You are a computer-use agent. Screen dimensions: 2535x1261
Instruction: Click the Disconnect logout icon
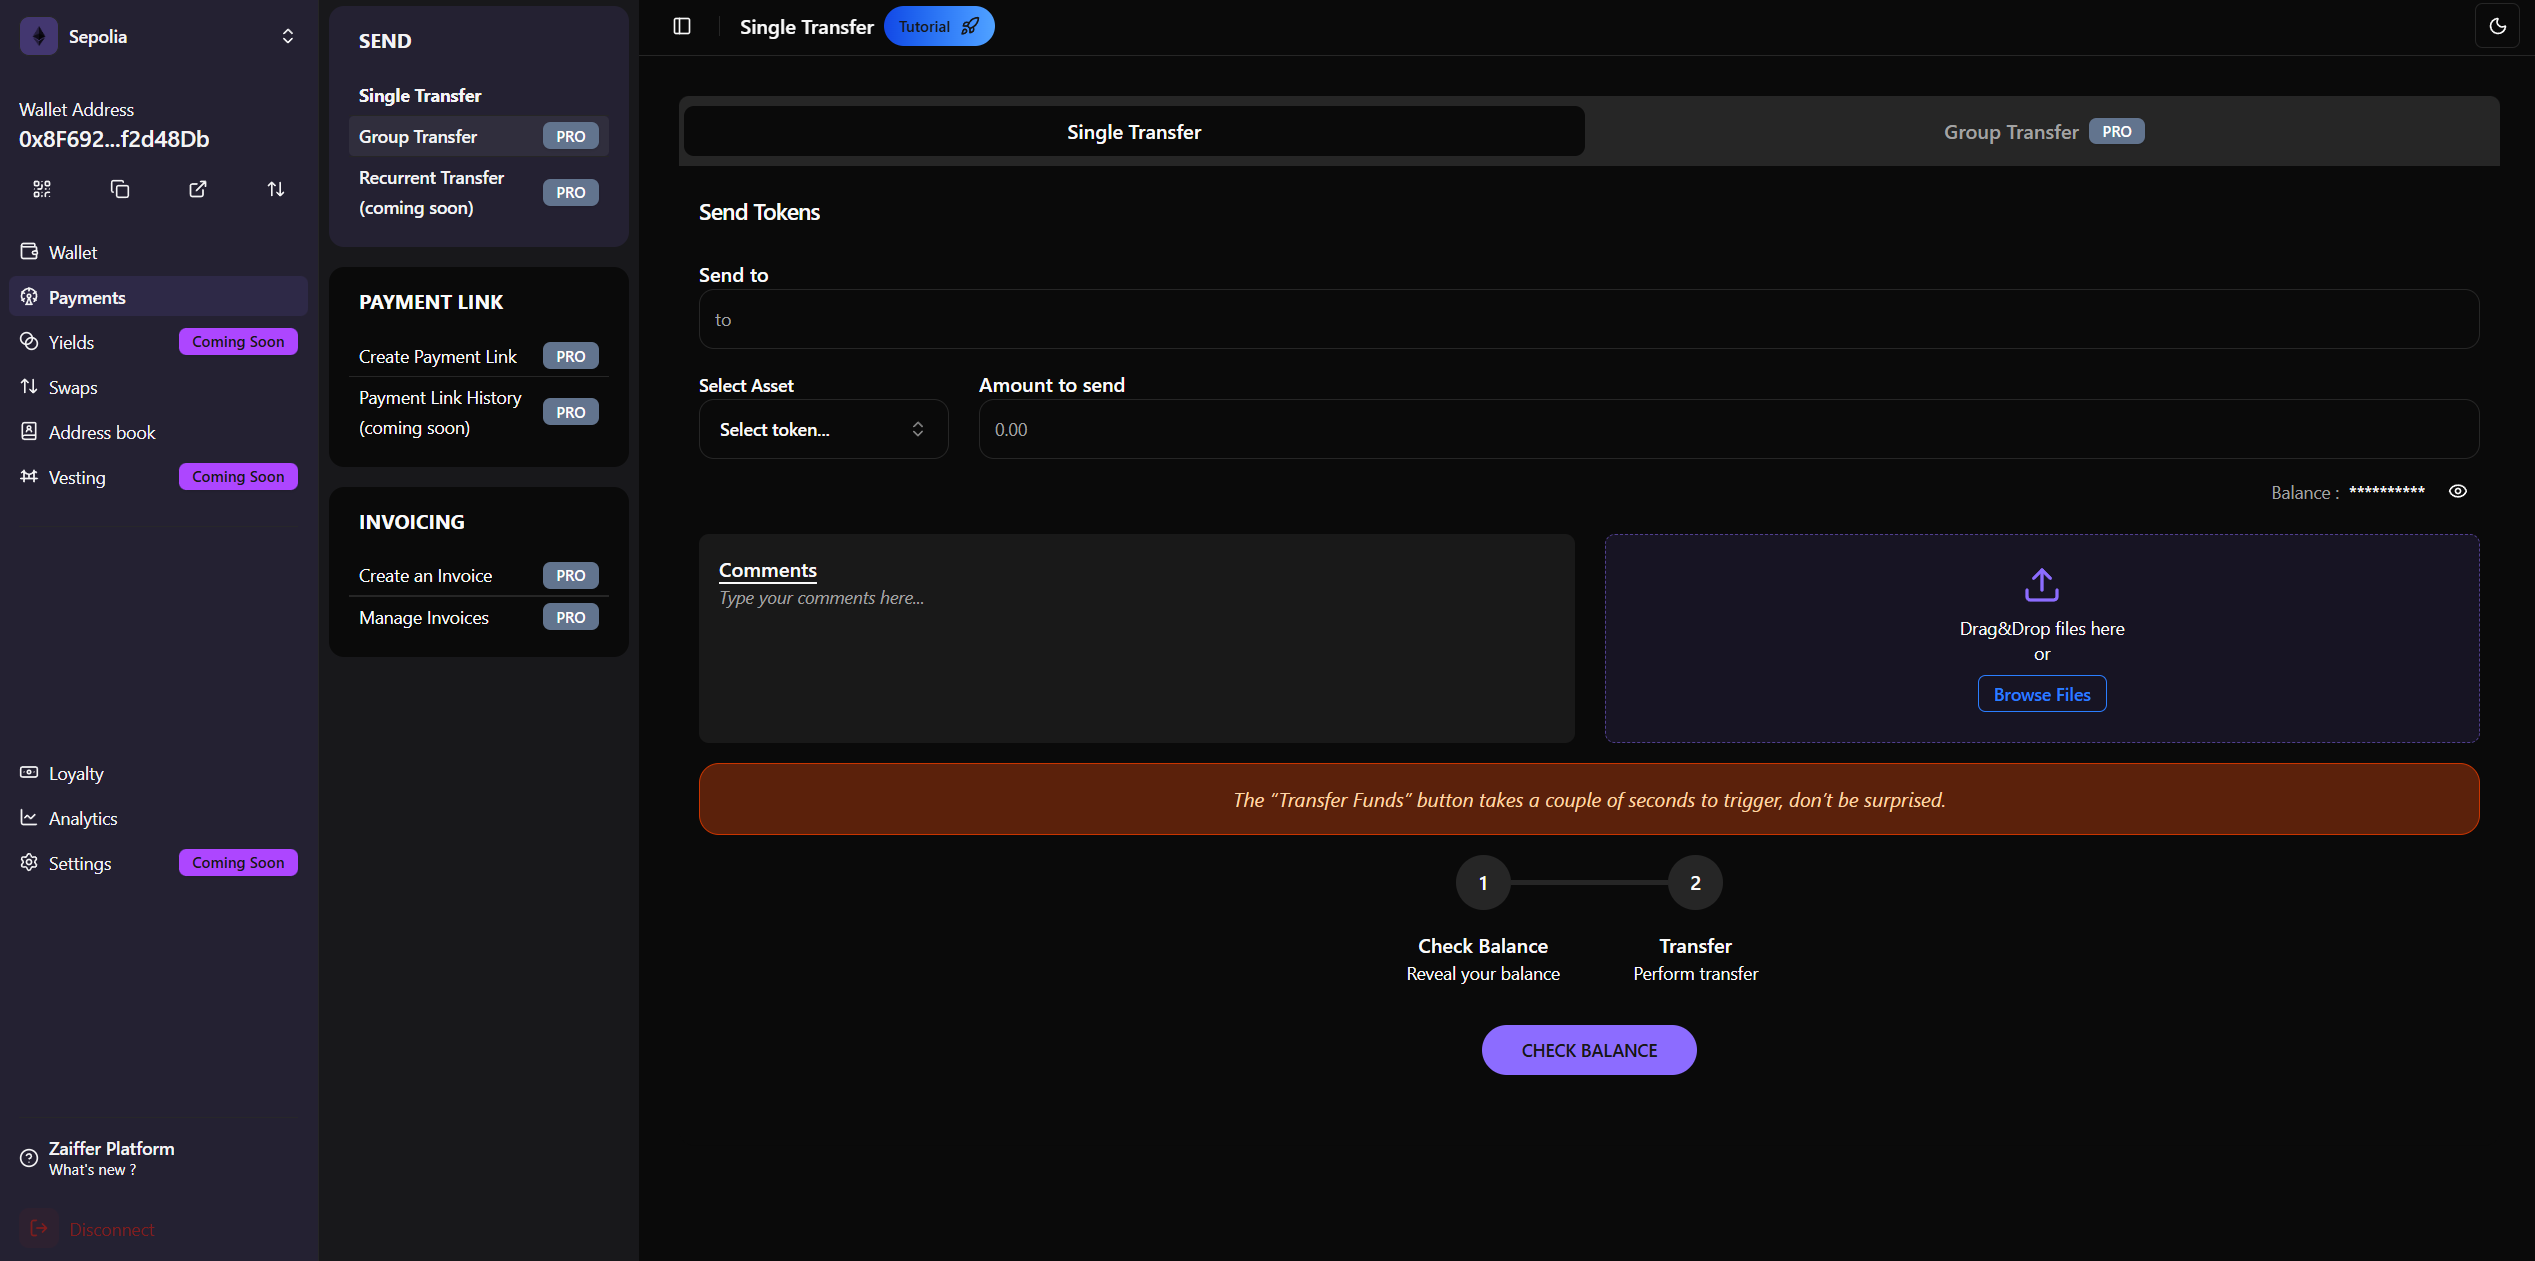39,1228
